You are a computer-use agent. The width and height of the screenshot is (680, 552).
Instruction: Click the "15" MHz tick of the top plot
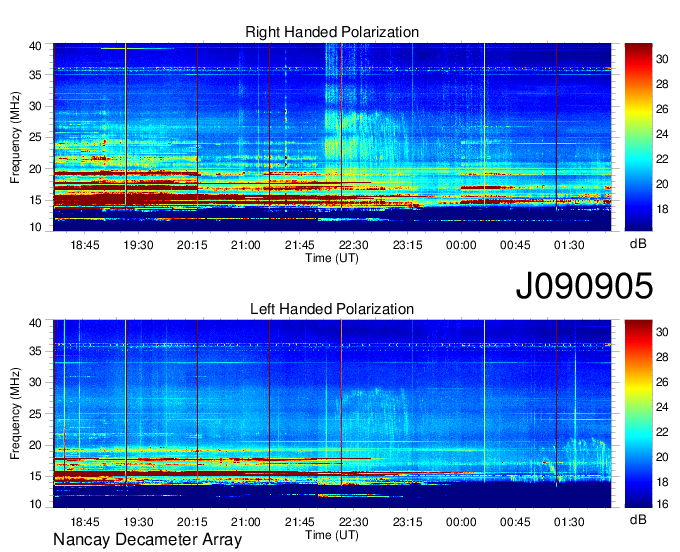(35, 200)
